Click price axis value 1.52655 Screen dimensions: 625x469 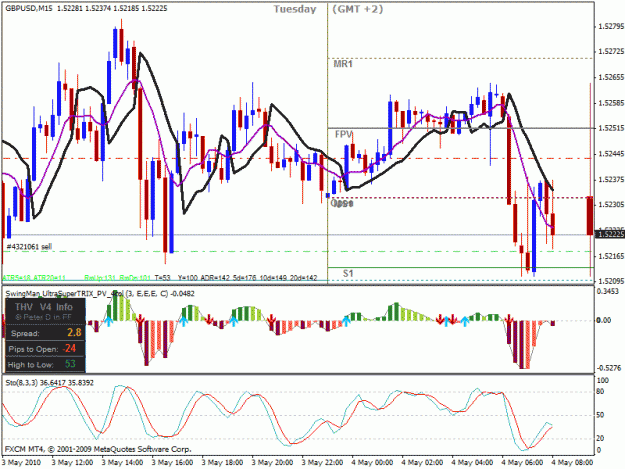tap(611, 77)
